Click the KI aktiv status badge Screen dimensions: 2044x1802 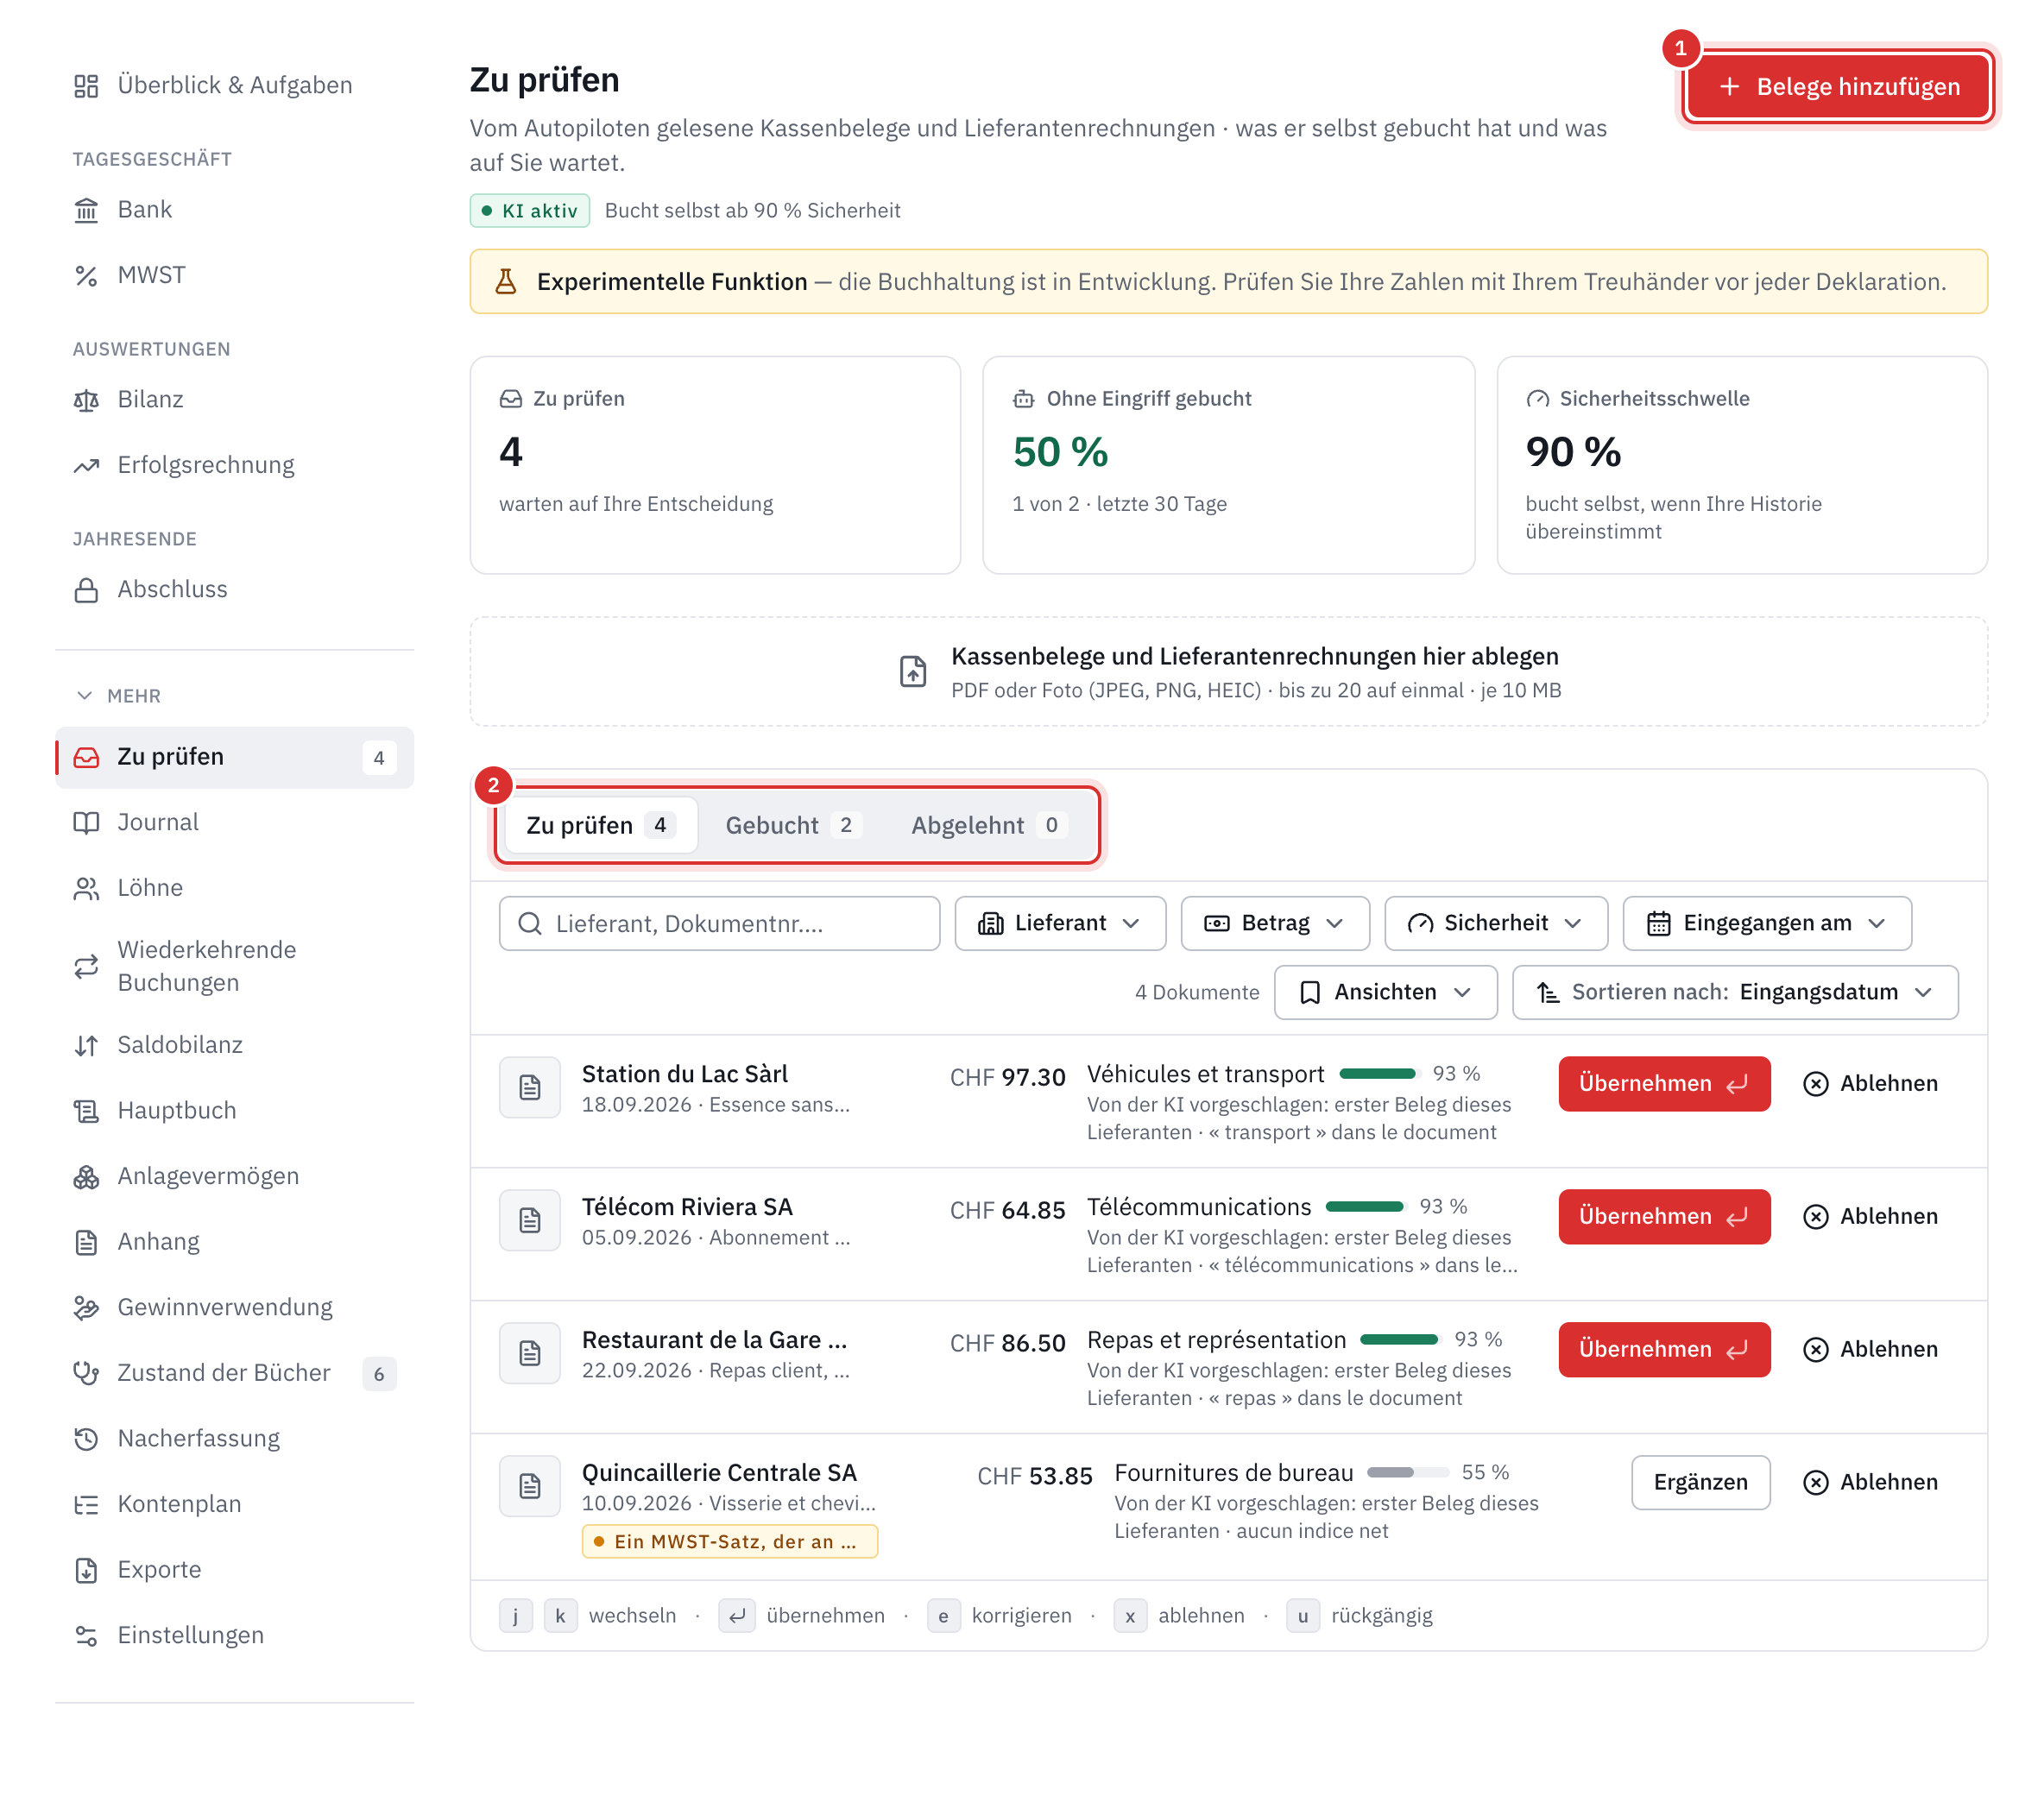click(530, 211)
